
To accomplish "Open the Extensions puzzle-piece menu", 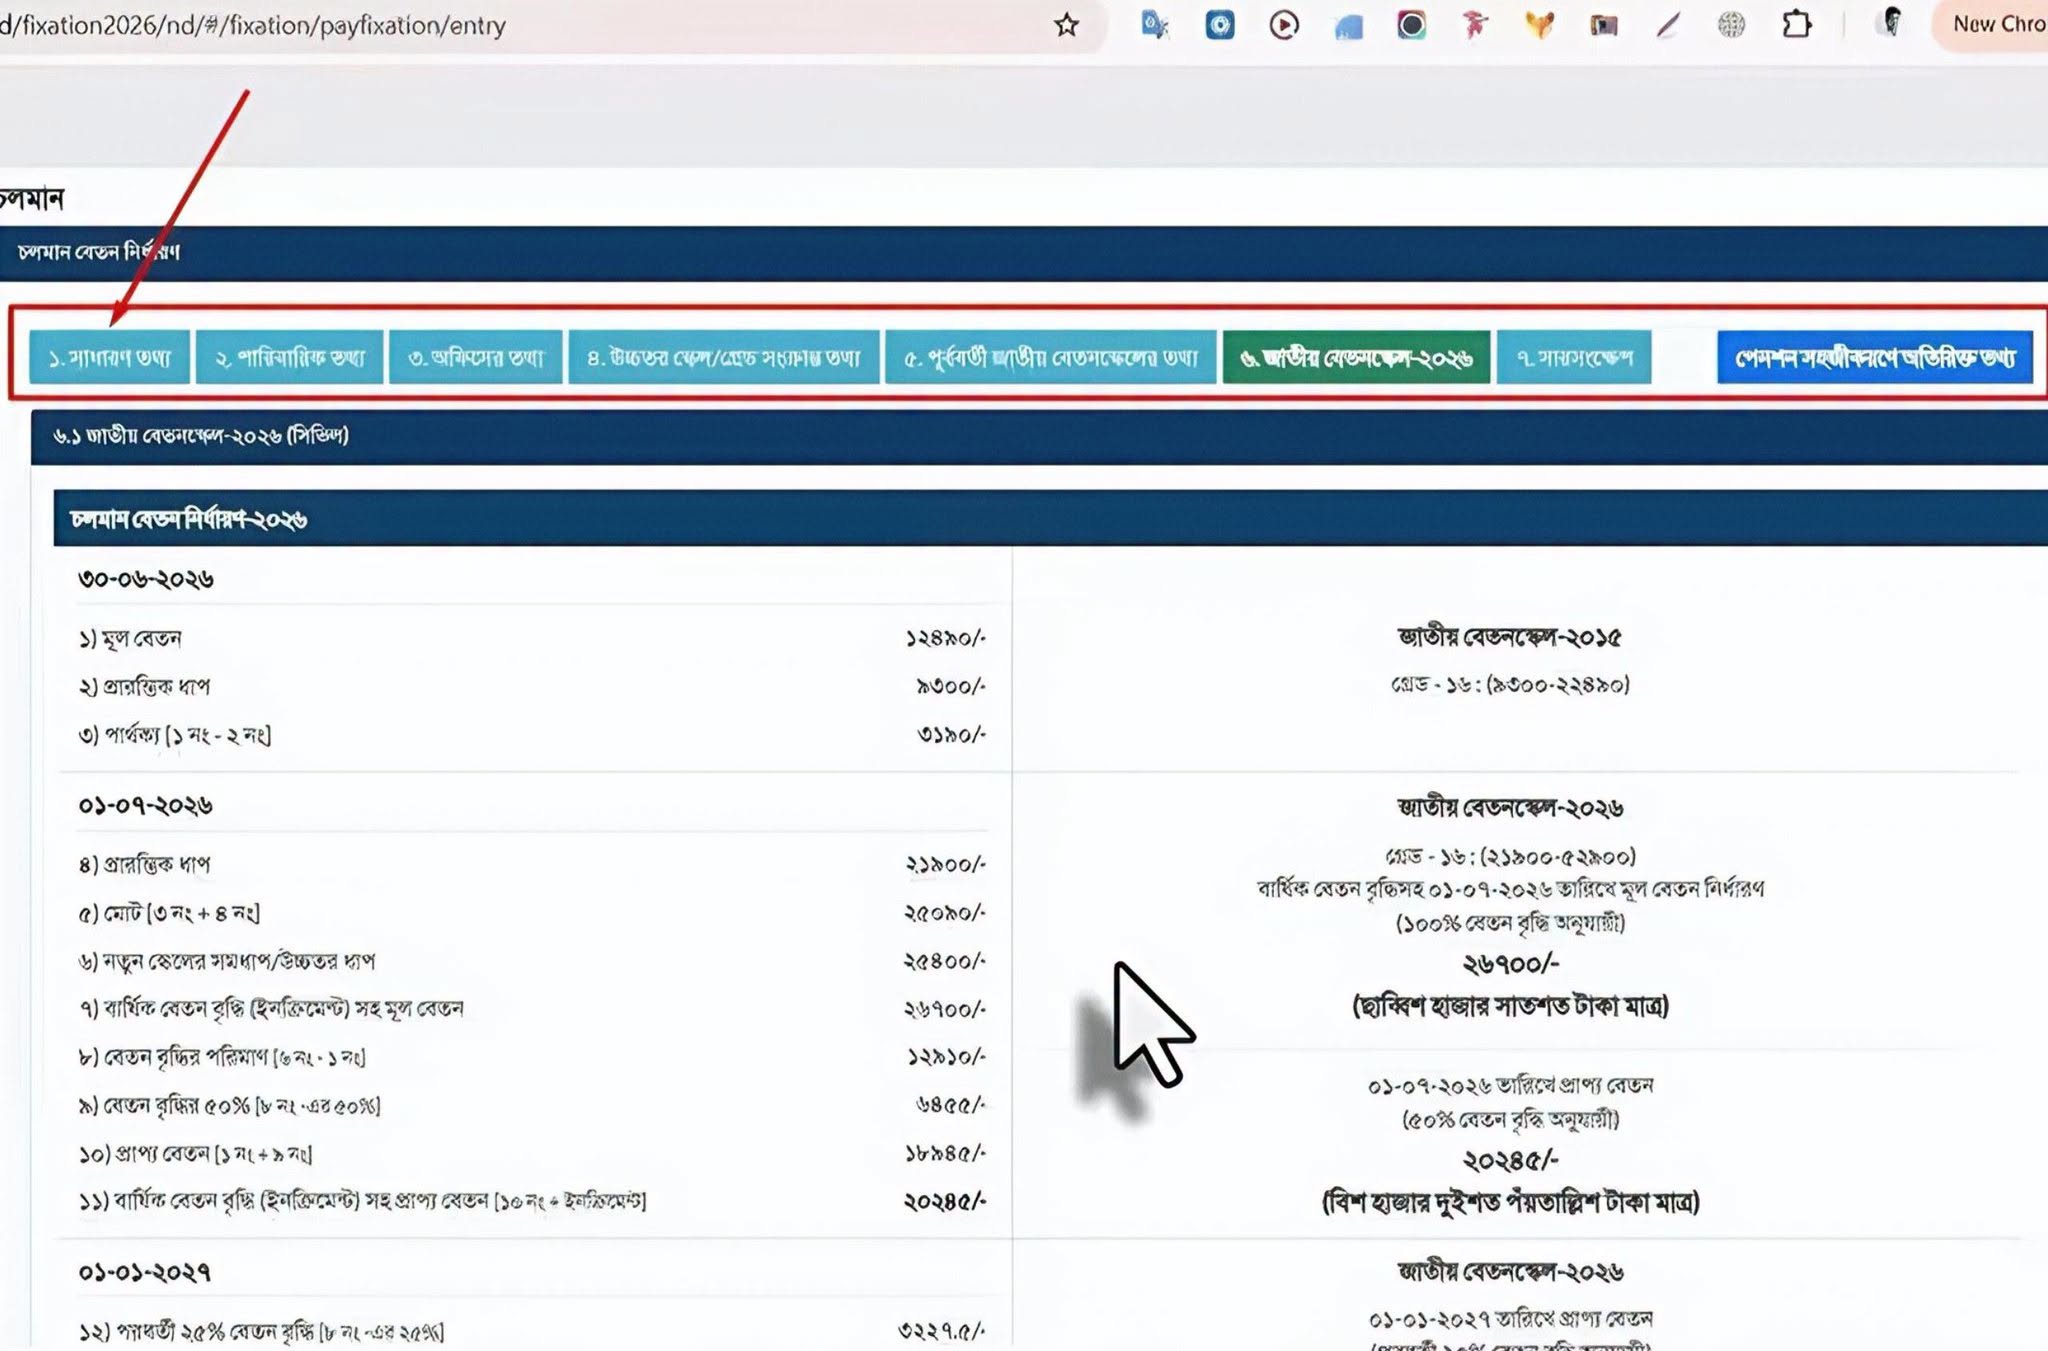I will (1796, 25).
